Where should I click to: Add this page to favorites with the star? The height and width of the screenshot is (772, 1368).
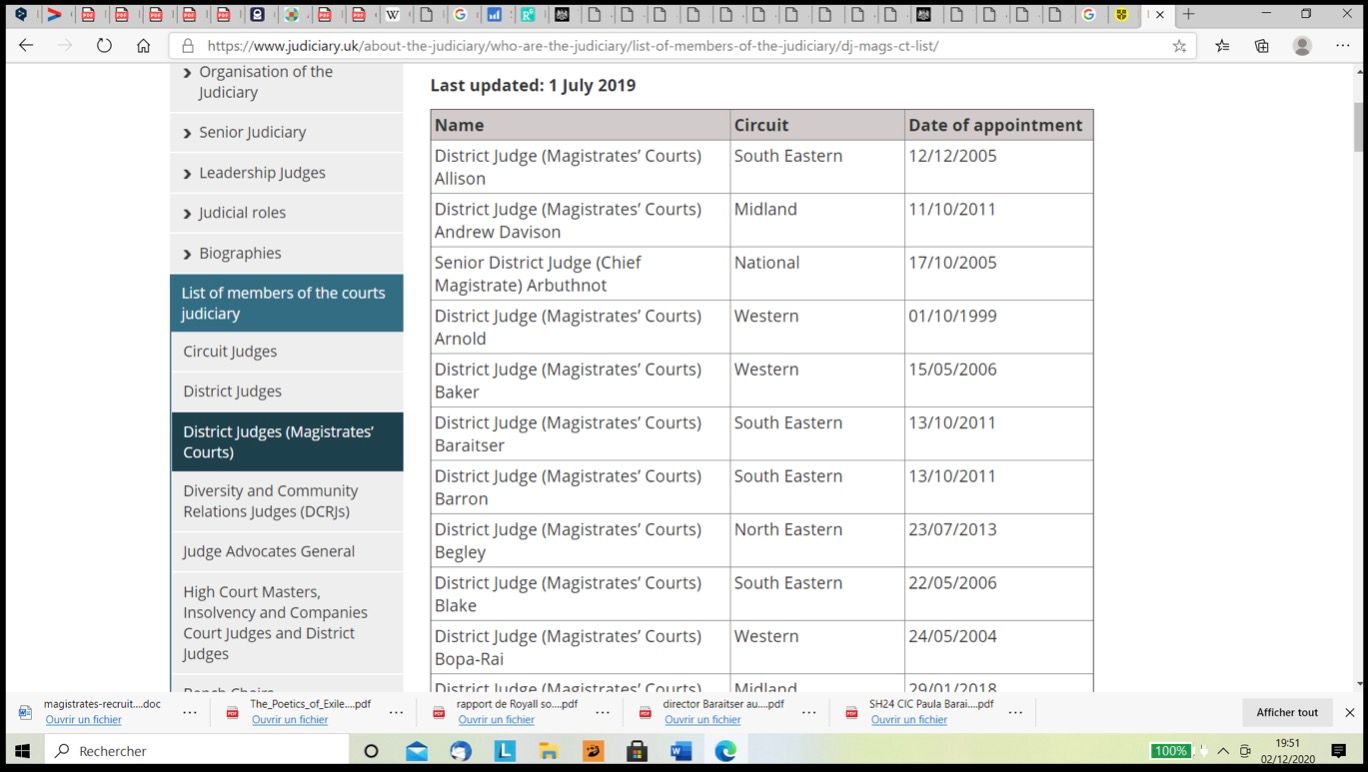[x=1179, y=46]
